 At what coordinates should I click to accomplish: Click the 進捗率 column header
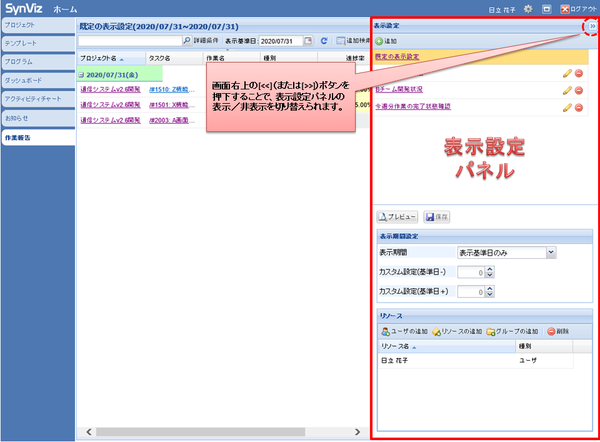tap(343, 59)
